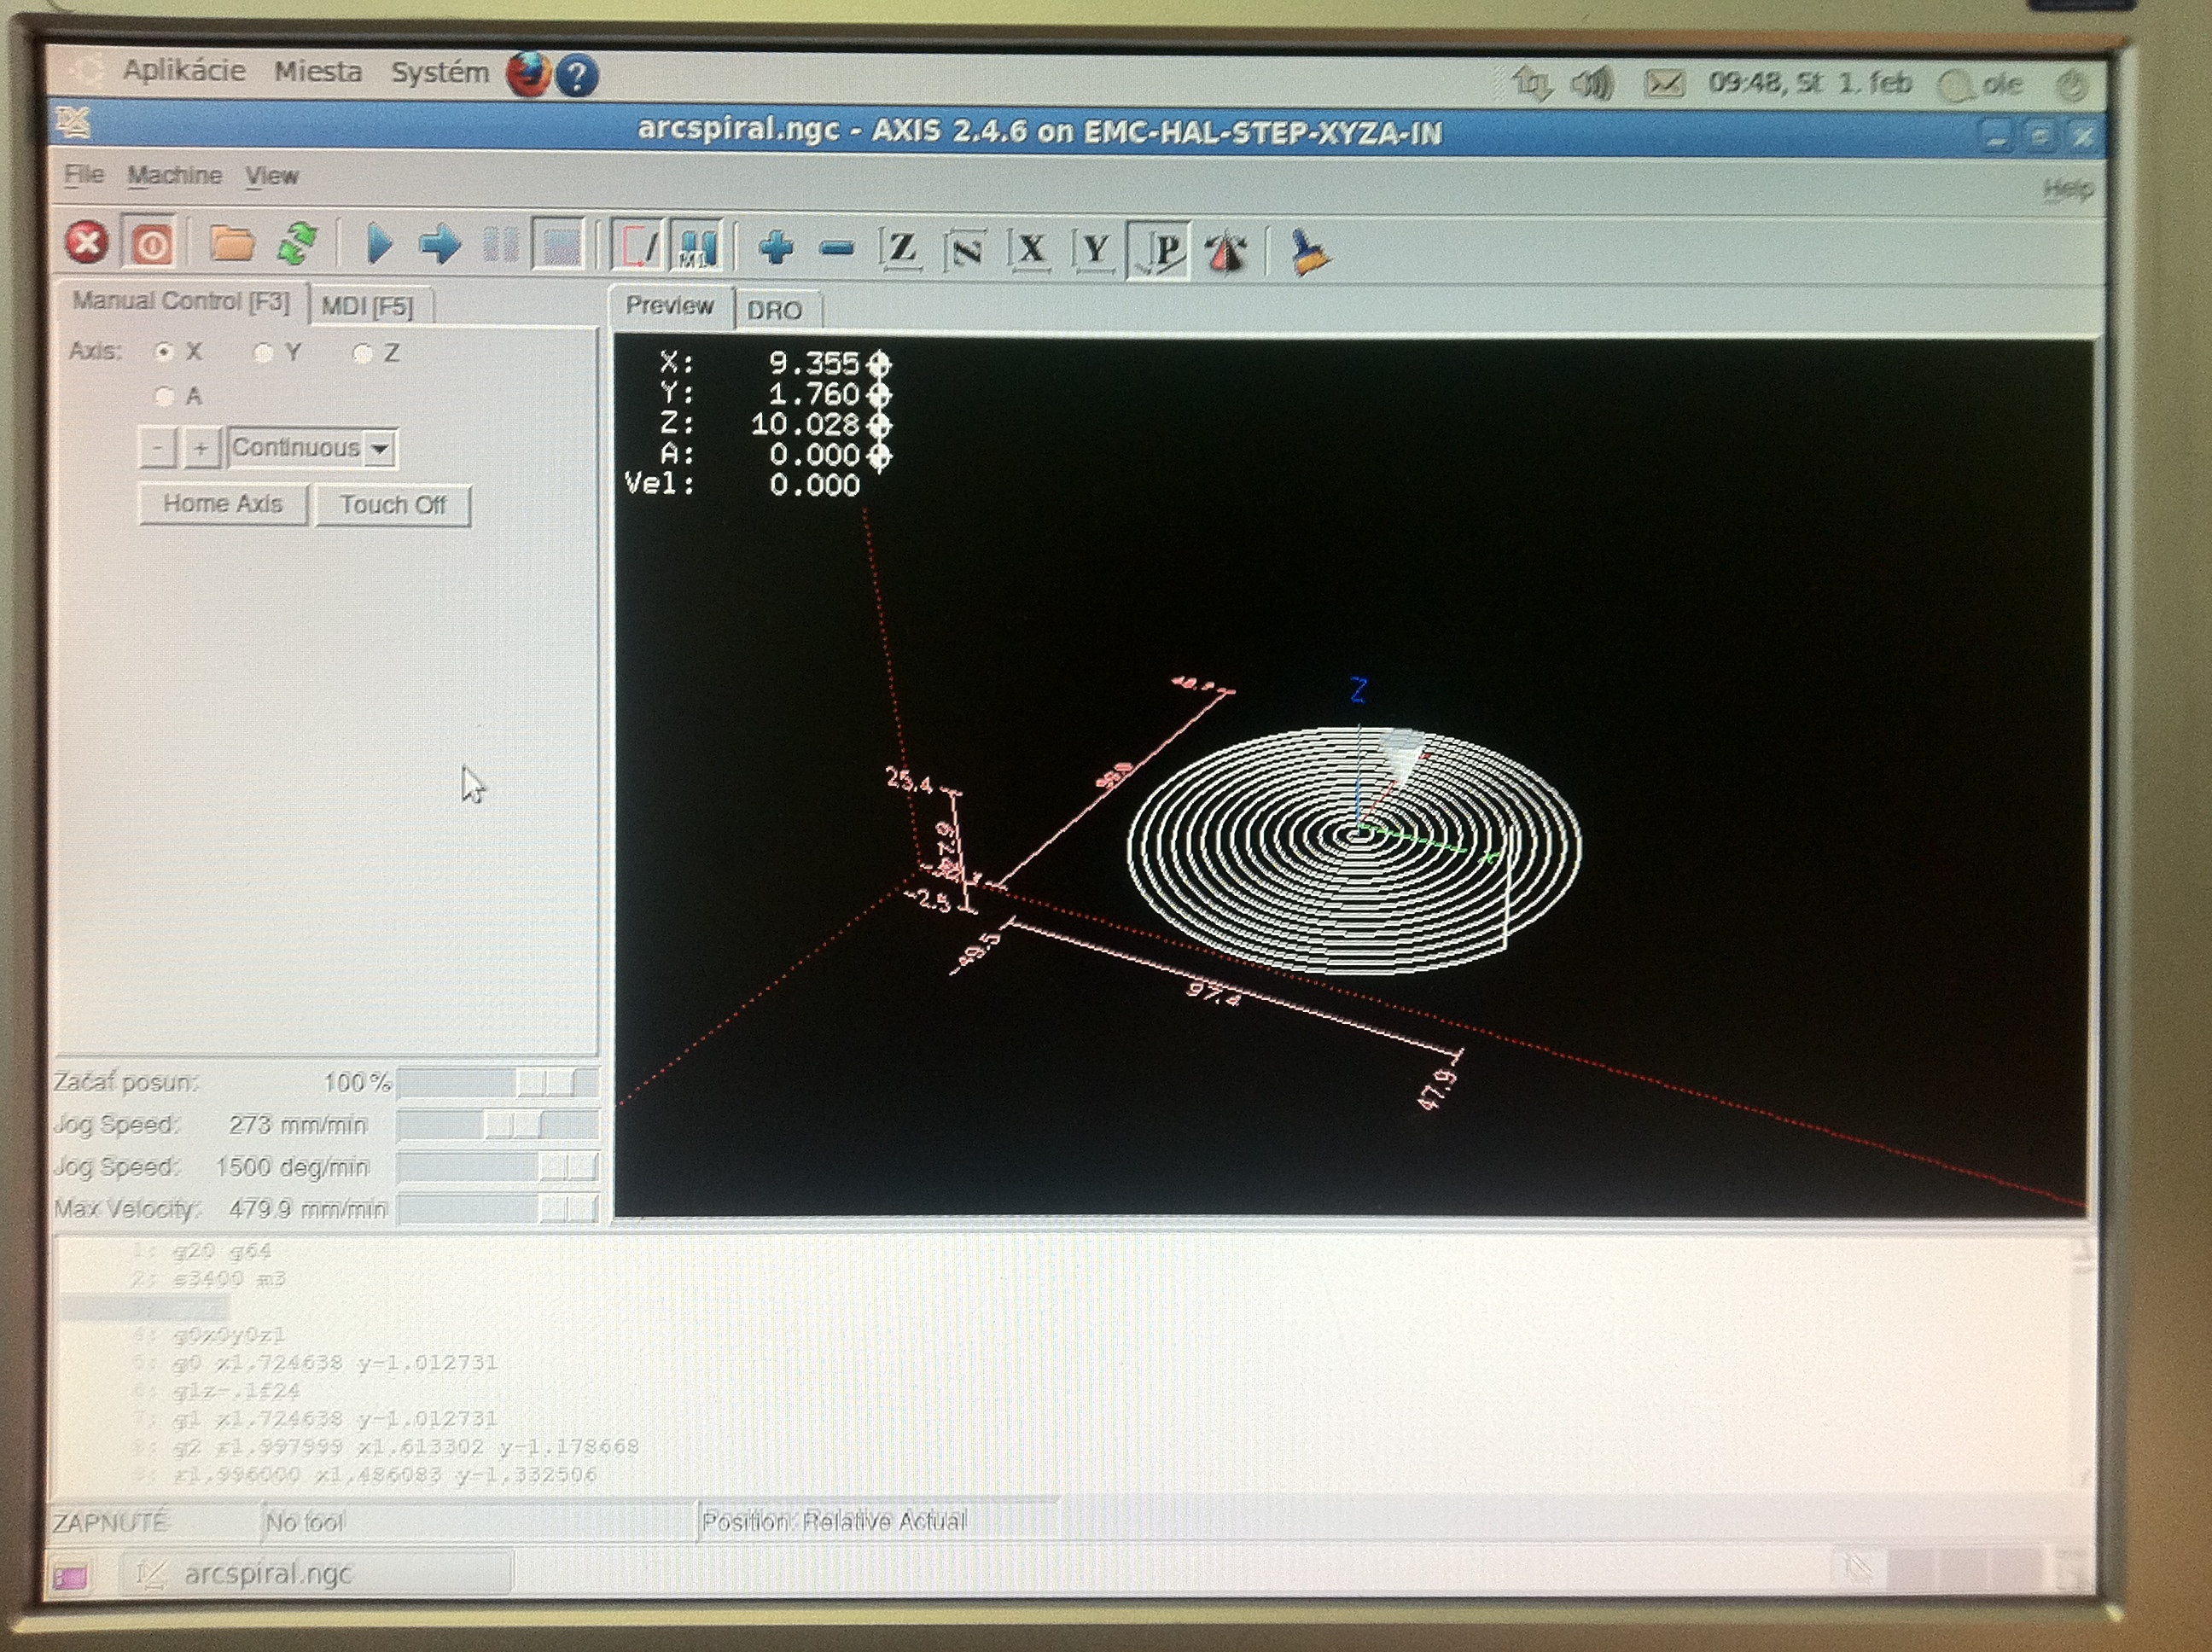2212x1652 pixels.
Task: Switch to the DRO tab
Action: click(775, 311)
